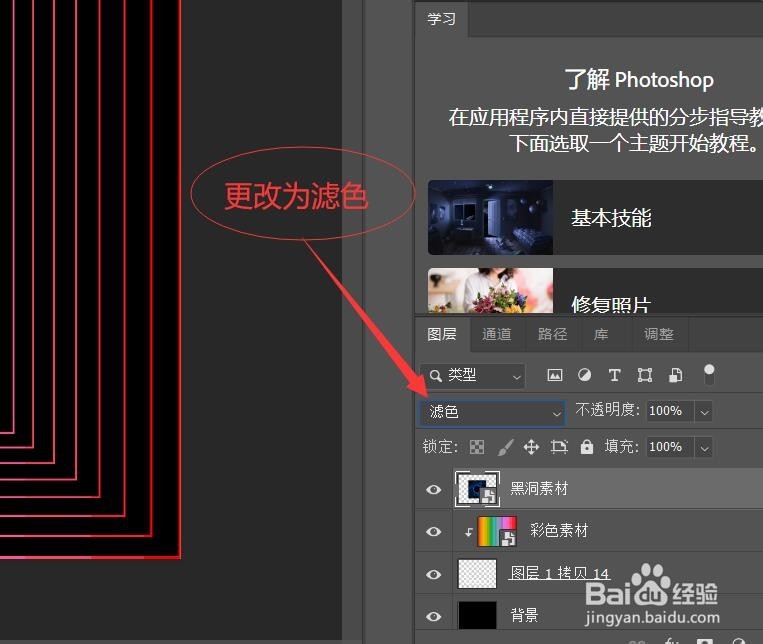Viewport: 763px width, 644px height.
Task: Lock position move icon
Action: click(x=531, y=447)
